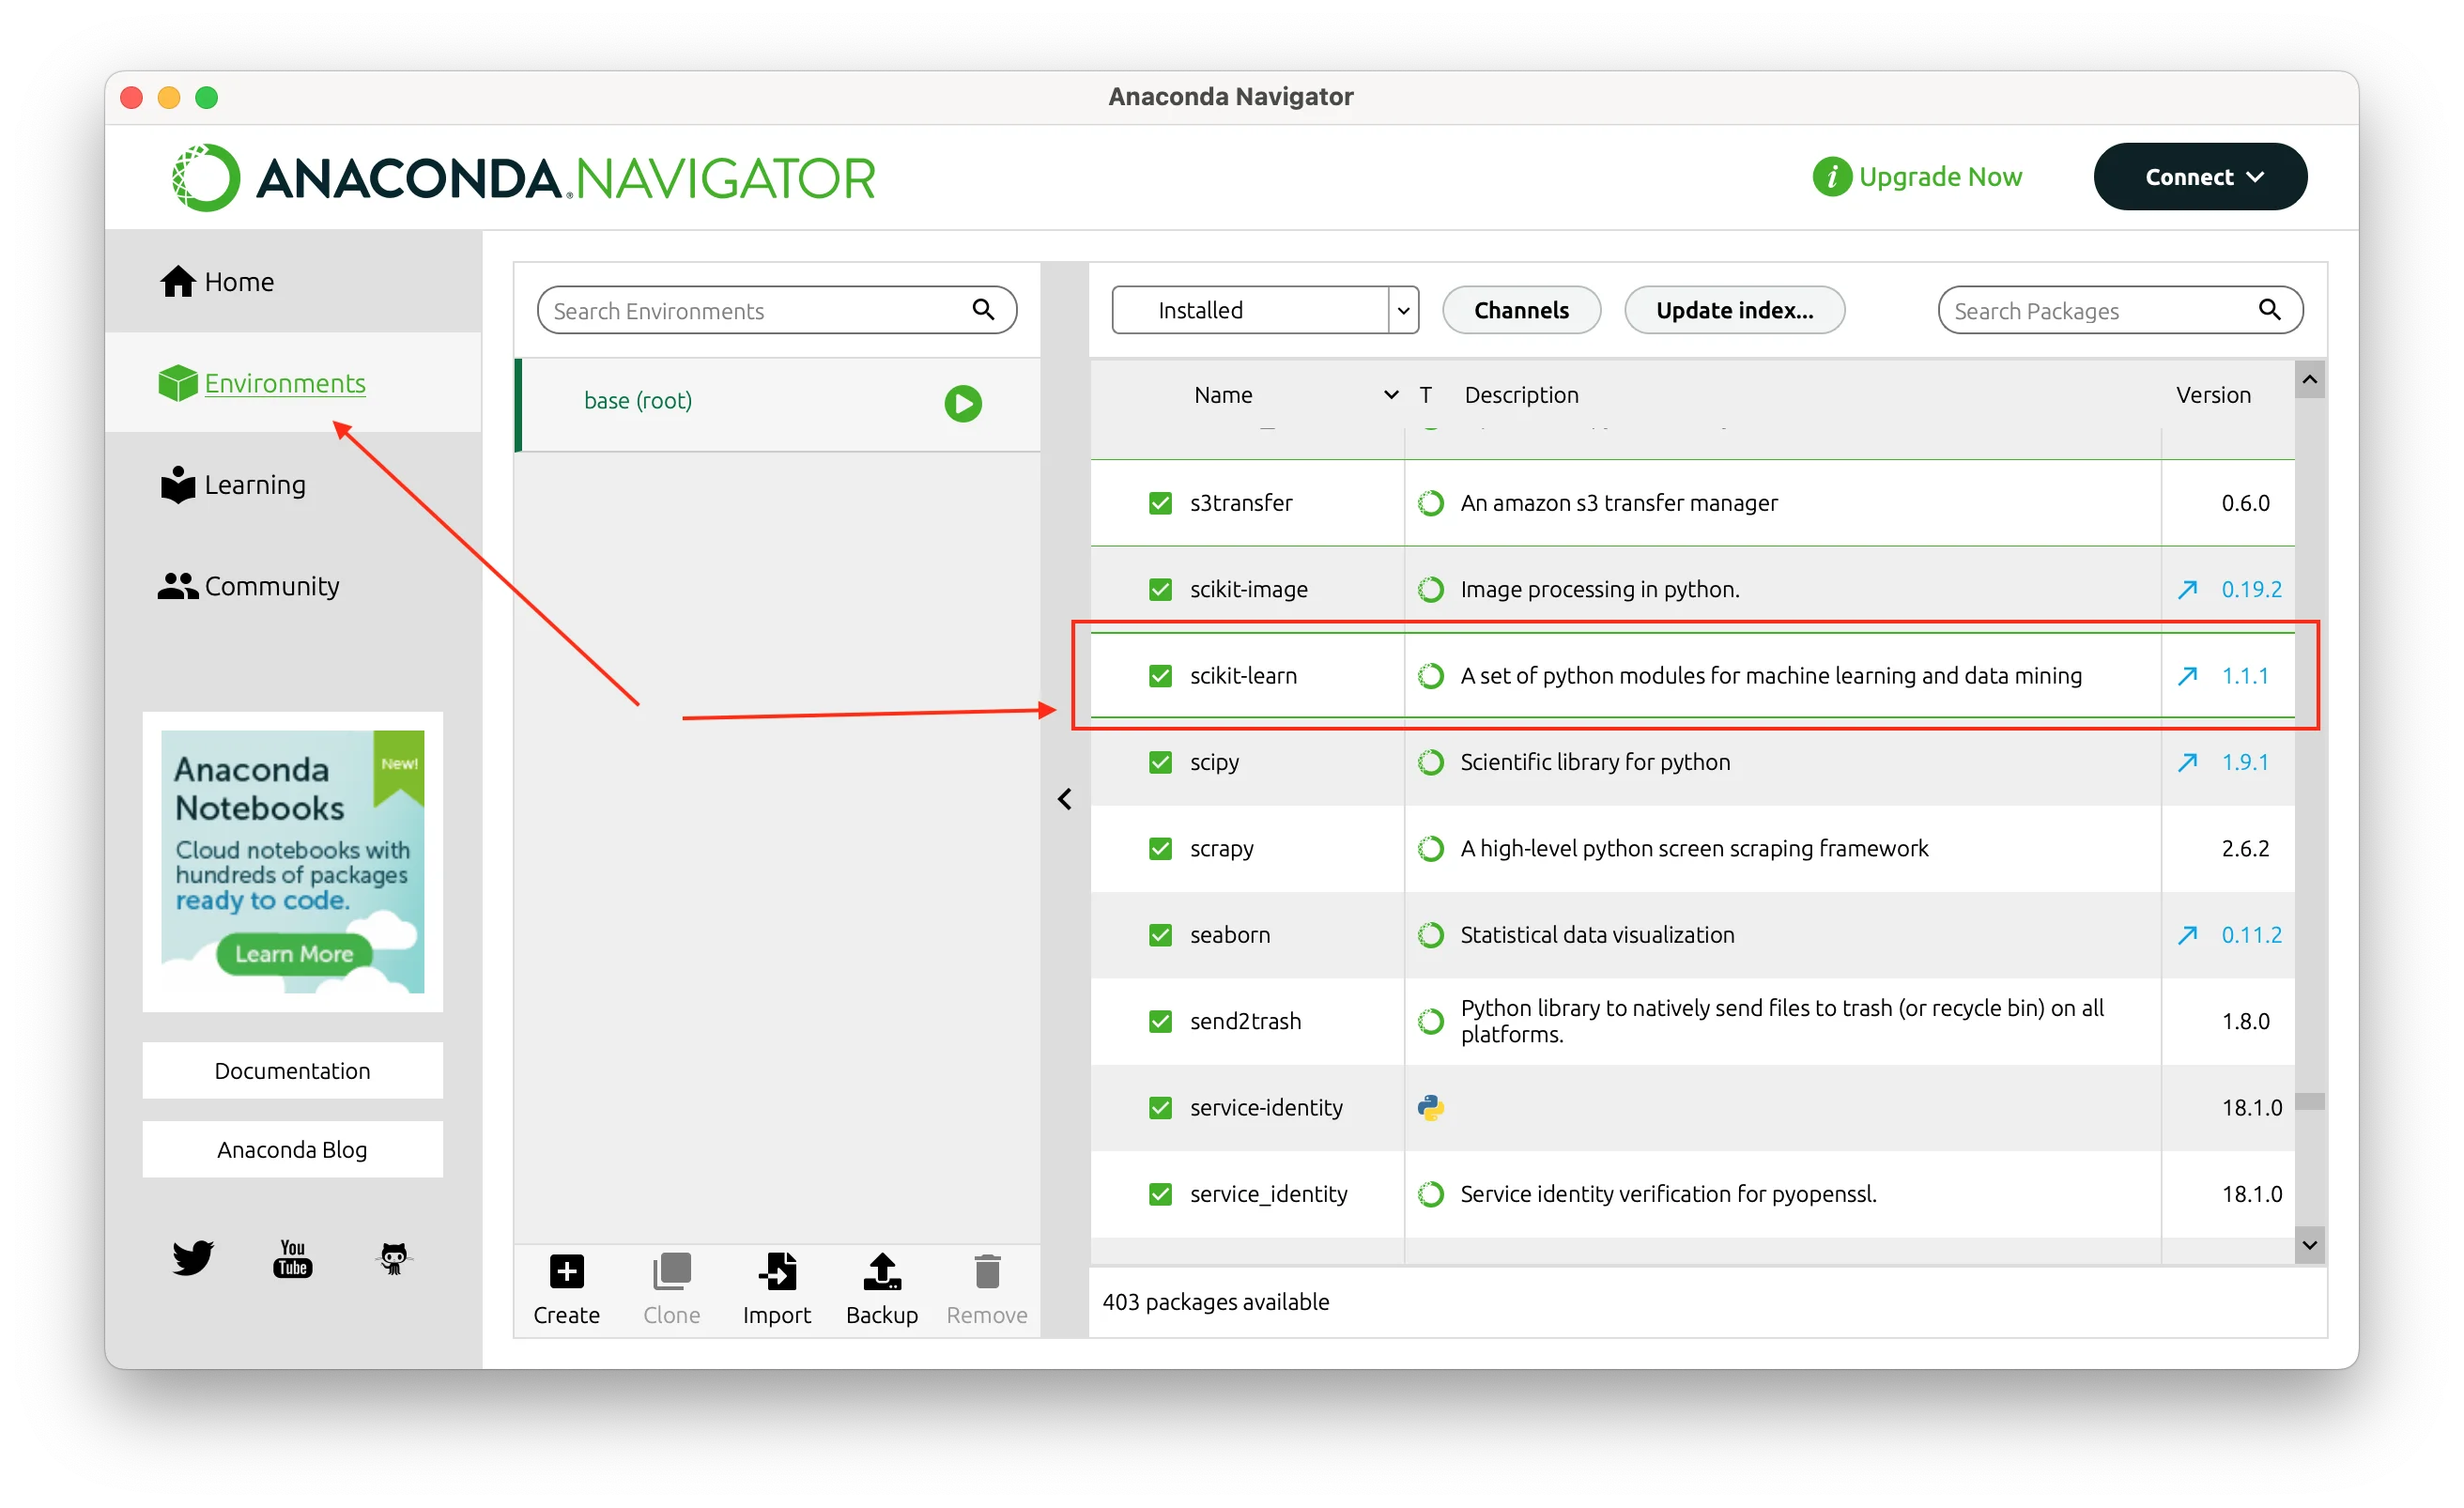The height and width of the screenshot is (1508, 2464).
Task: Click the upgrade arrow beside scipy 1.9.1
Action: (2187, 762)
